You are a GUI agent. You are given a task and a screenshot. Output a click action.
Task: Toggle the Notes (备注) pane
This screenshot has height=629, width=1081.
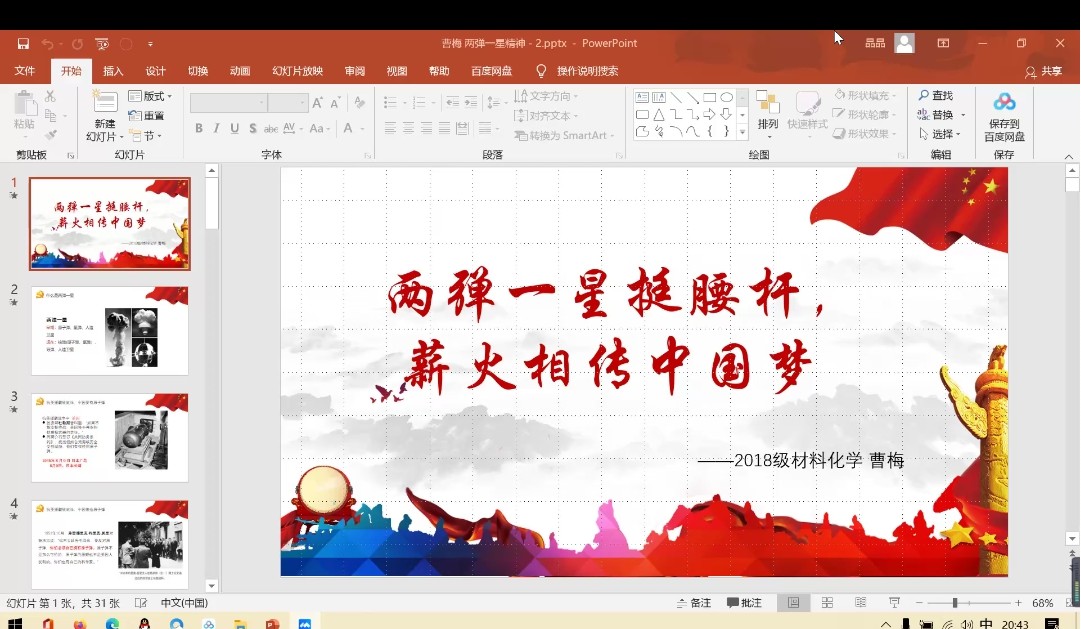tap(693, 603)
